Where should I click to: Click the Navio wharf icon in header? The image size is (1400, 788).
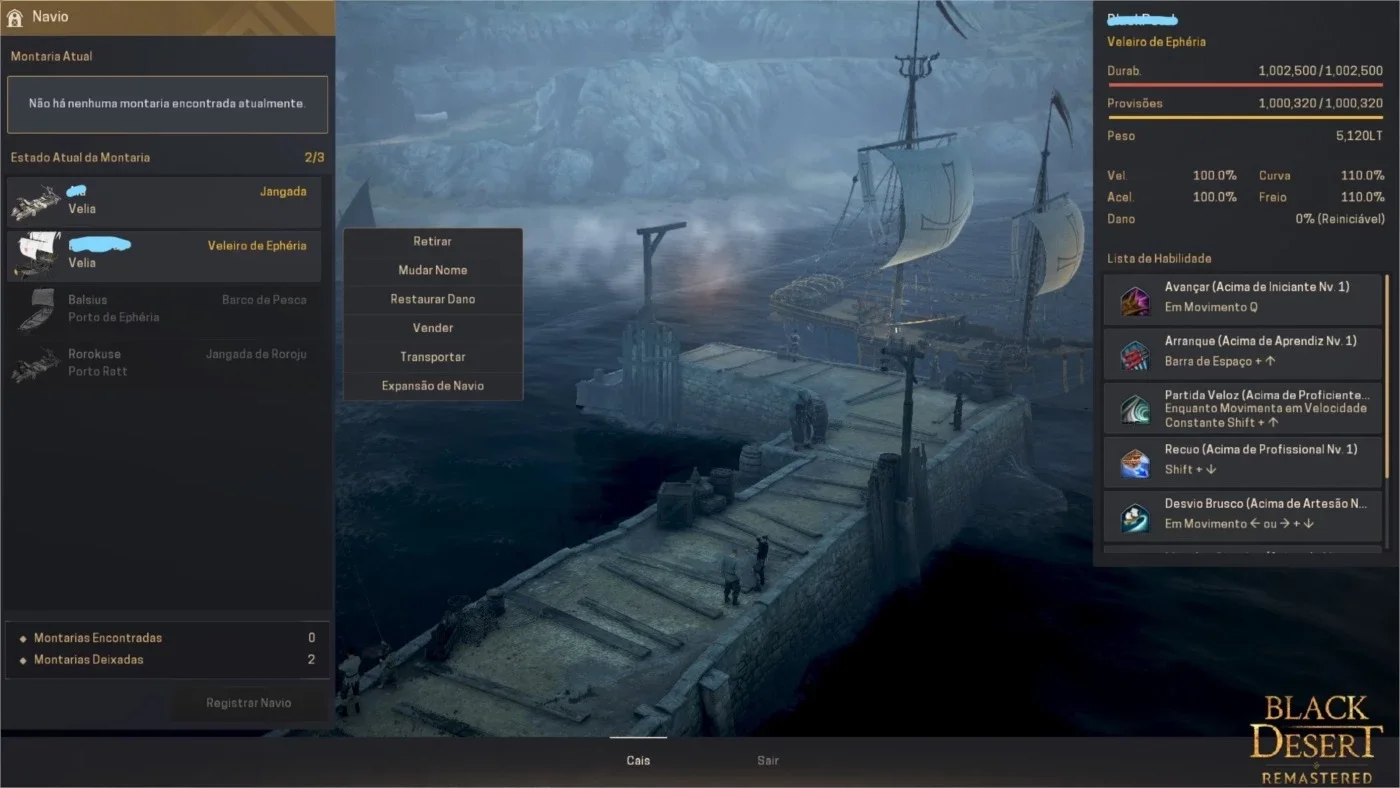point(15,17)
